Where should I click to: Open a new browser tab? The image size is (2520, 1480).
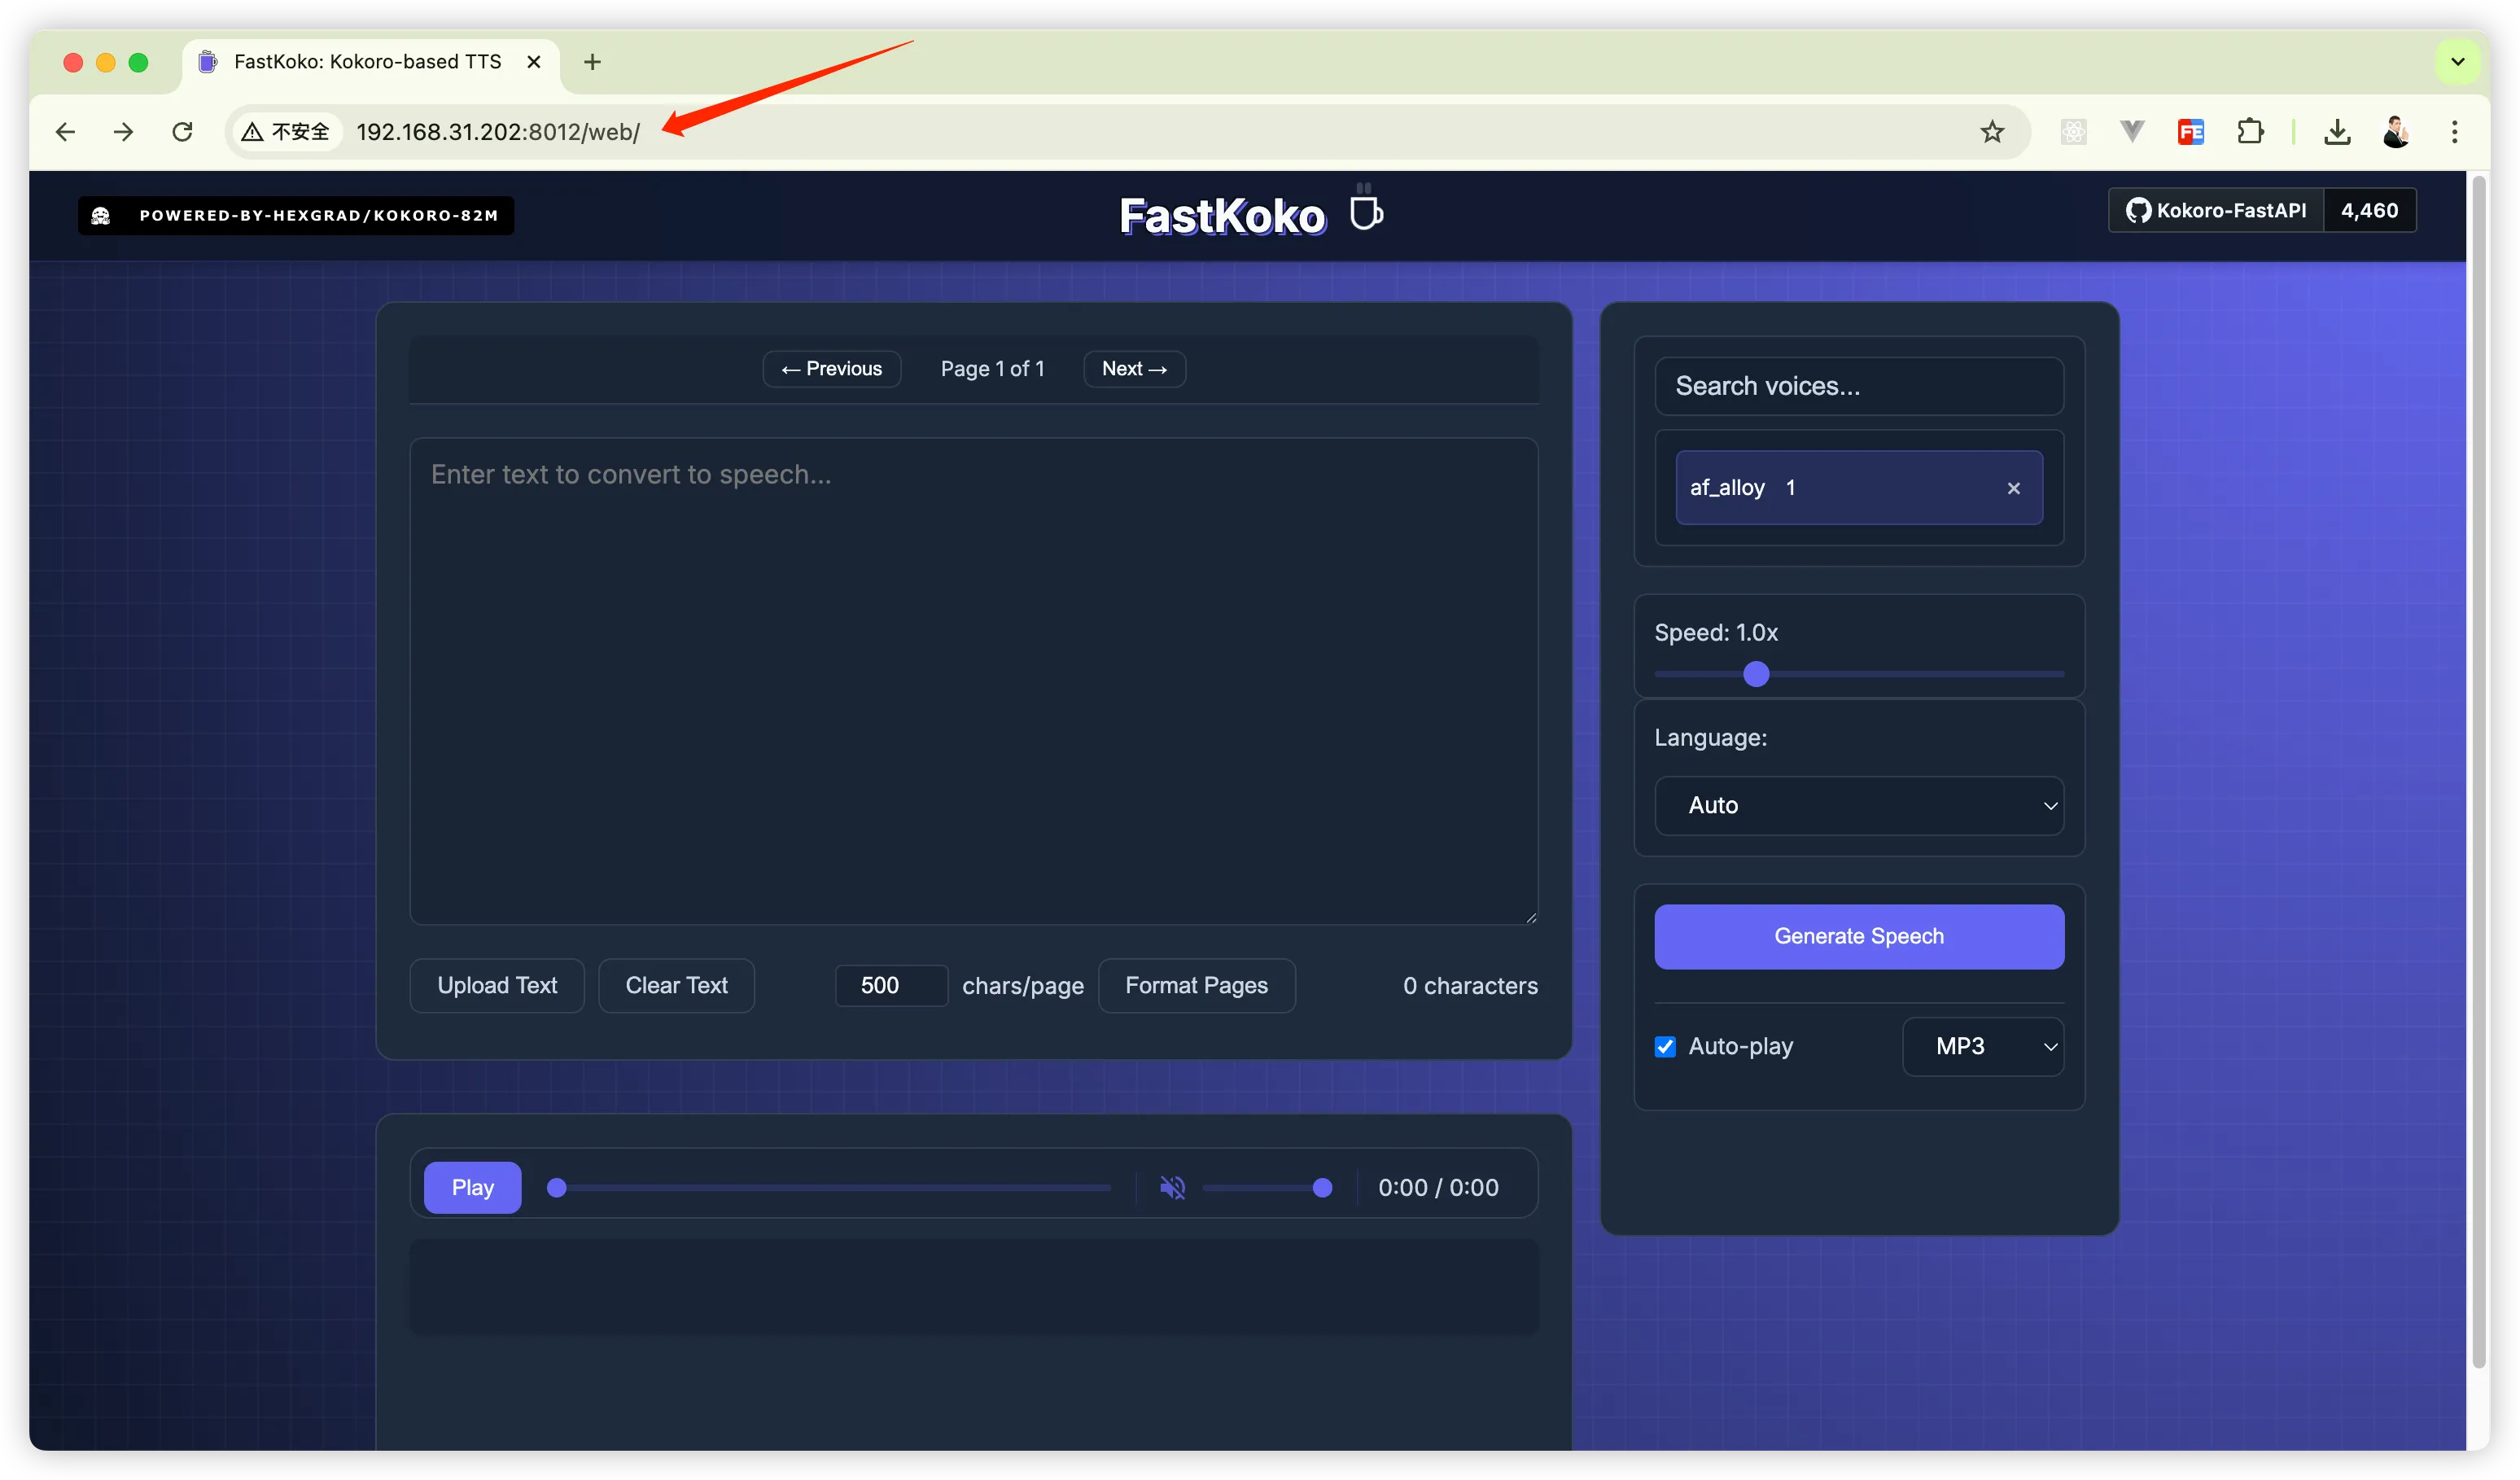[x=592, y=62]
